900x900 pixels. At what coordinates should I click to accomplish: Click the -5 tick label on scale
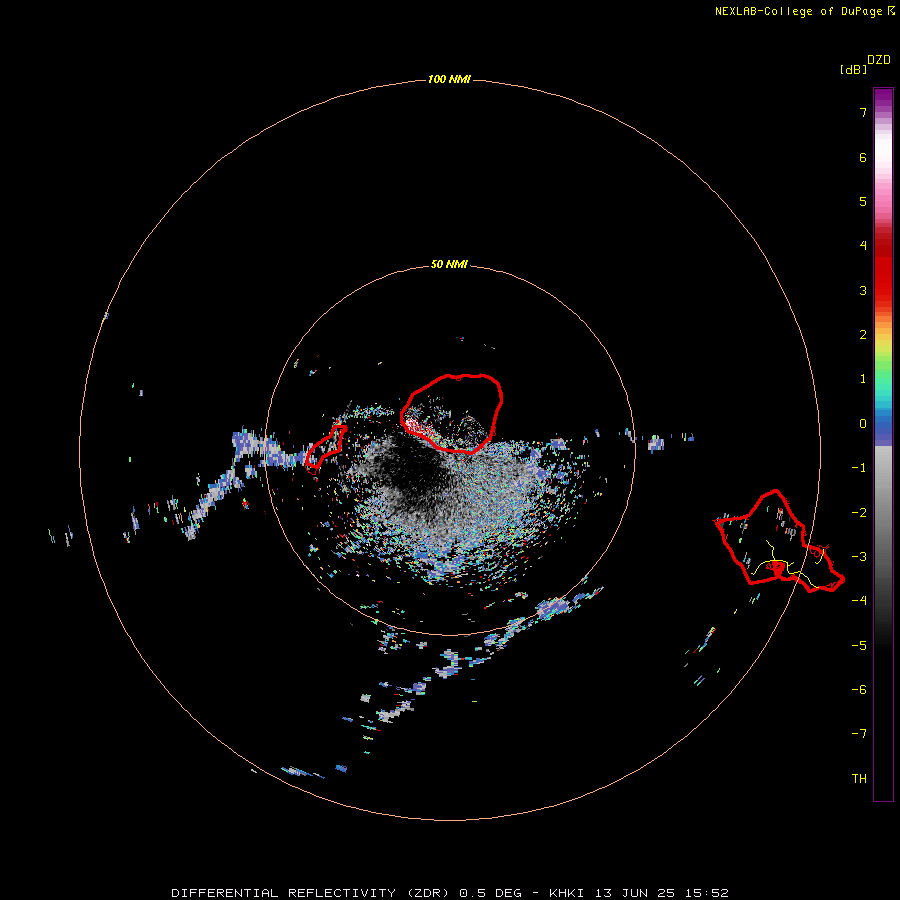[x=859, y=646]
